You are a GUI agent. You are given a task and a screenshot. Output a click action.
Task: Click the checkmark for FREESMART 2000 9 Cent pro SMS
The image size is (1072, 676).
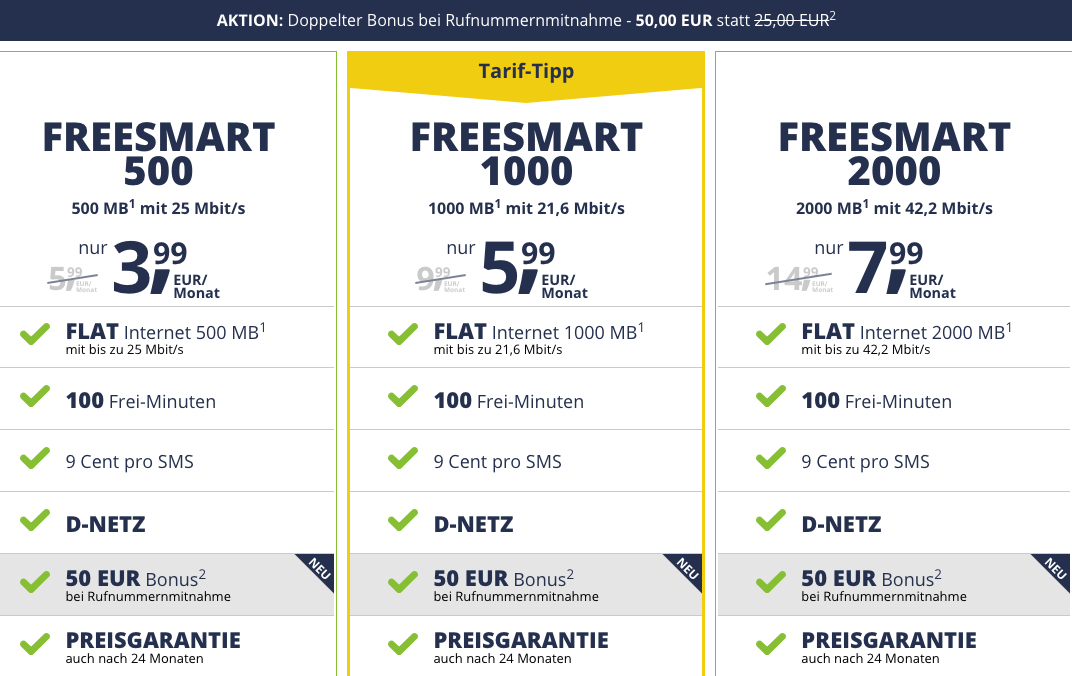coord(771,459)
